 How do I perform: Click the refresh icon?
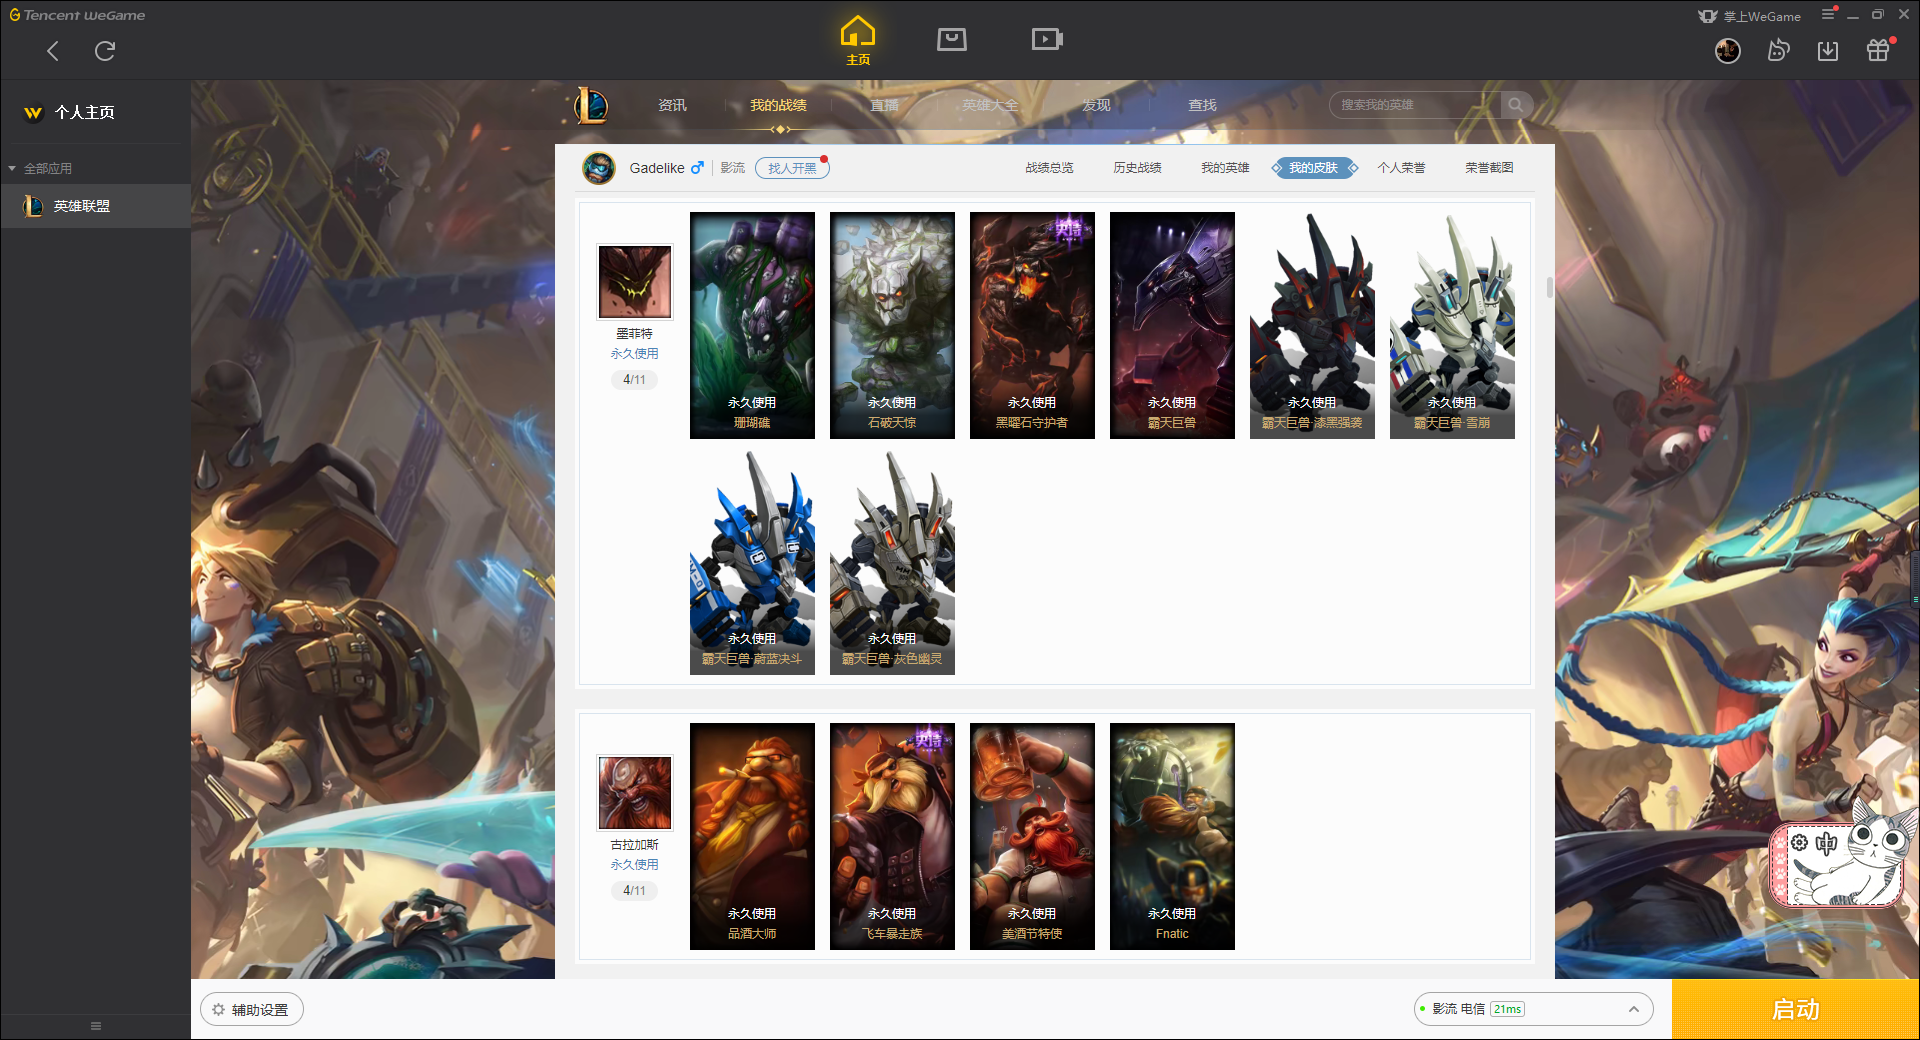105,51
